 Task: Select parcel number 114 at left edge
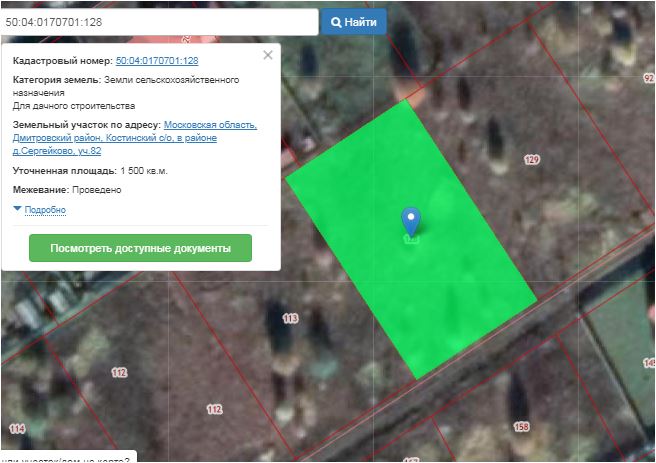16,428
